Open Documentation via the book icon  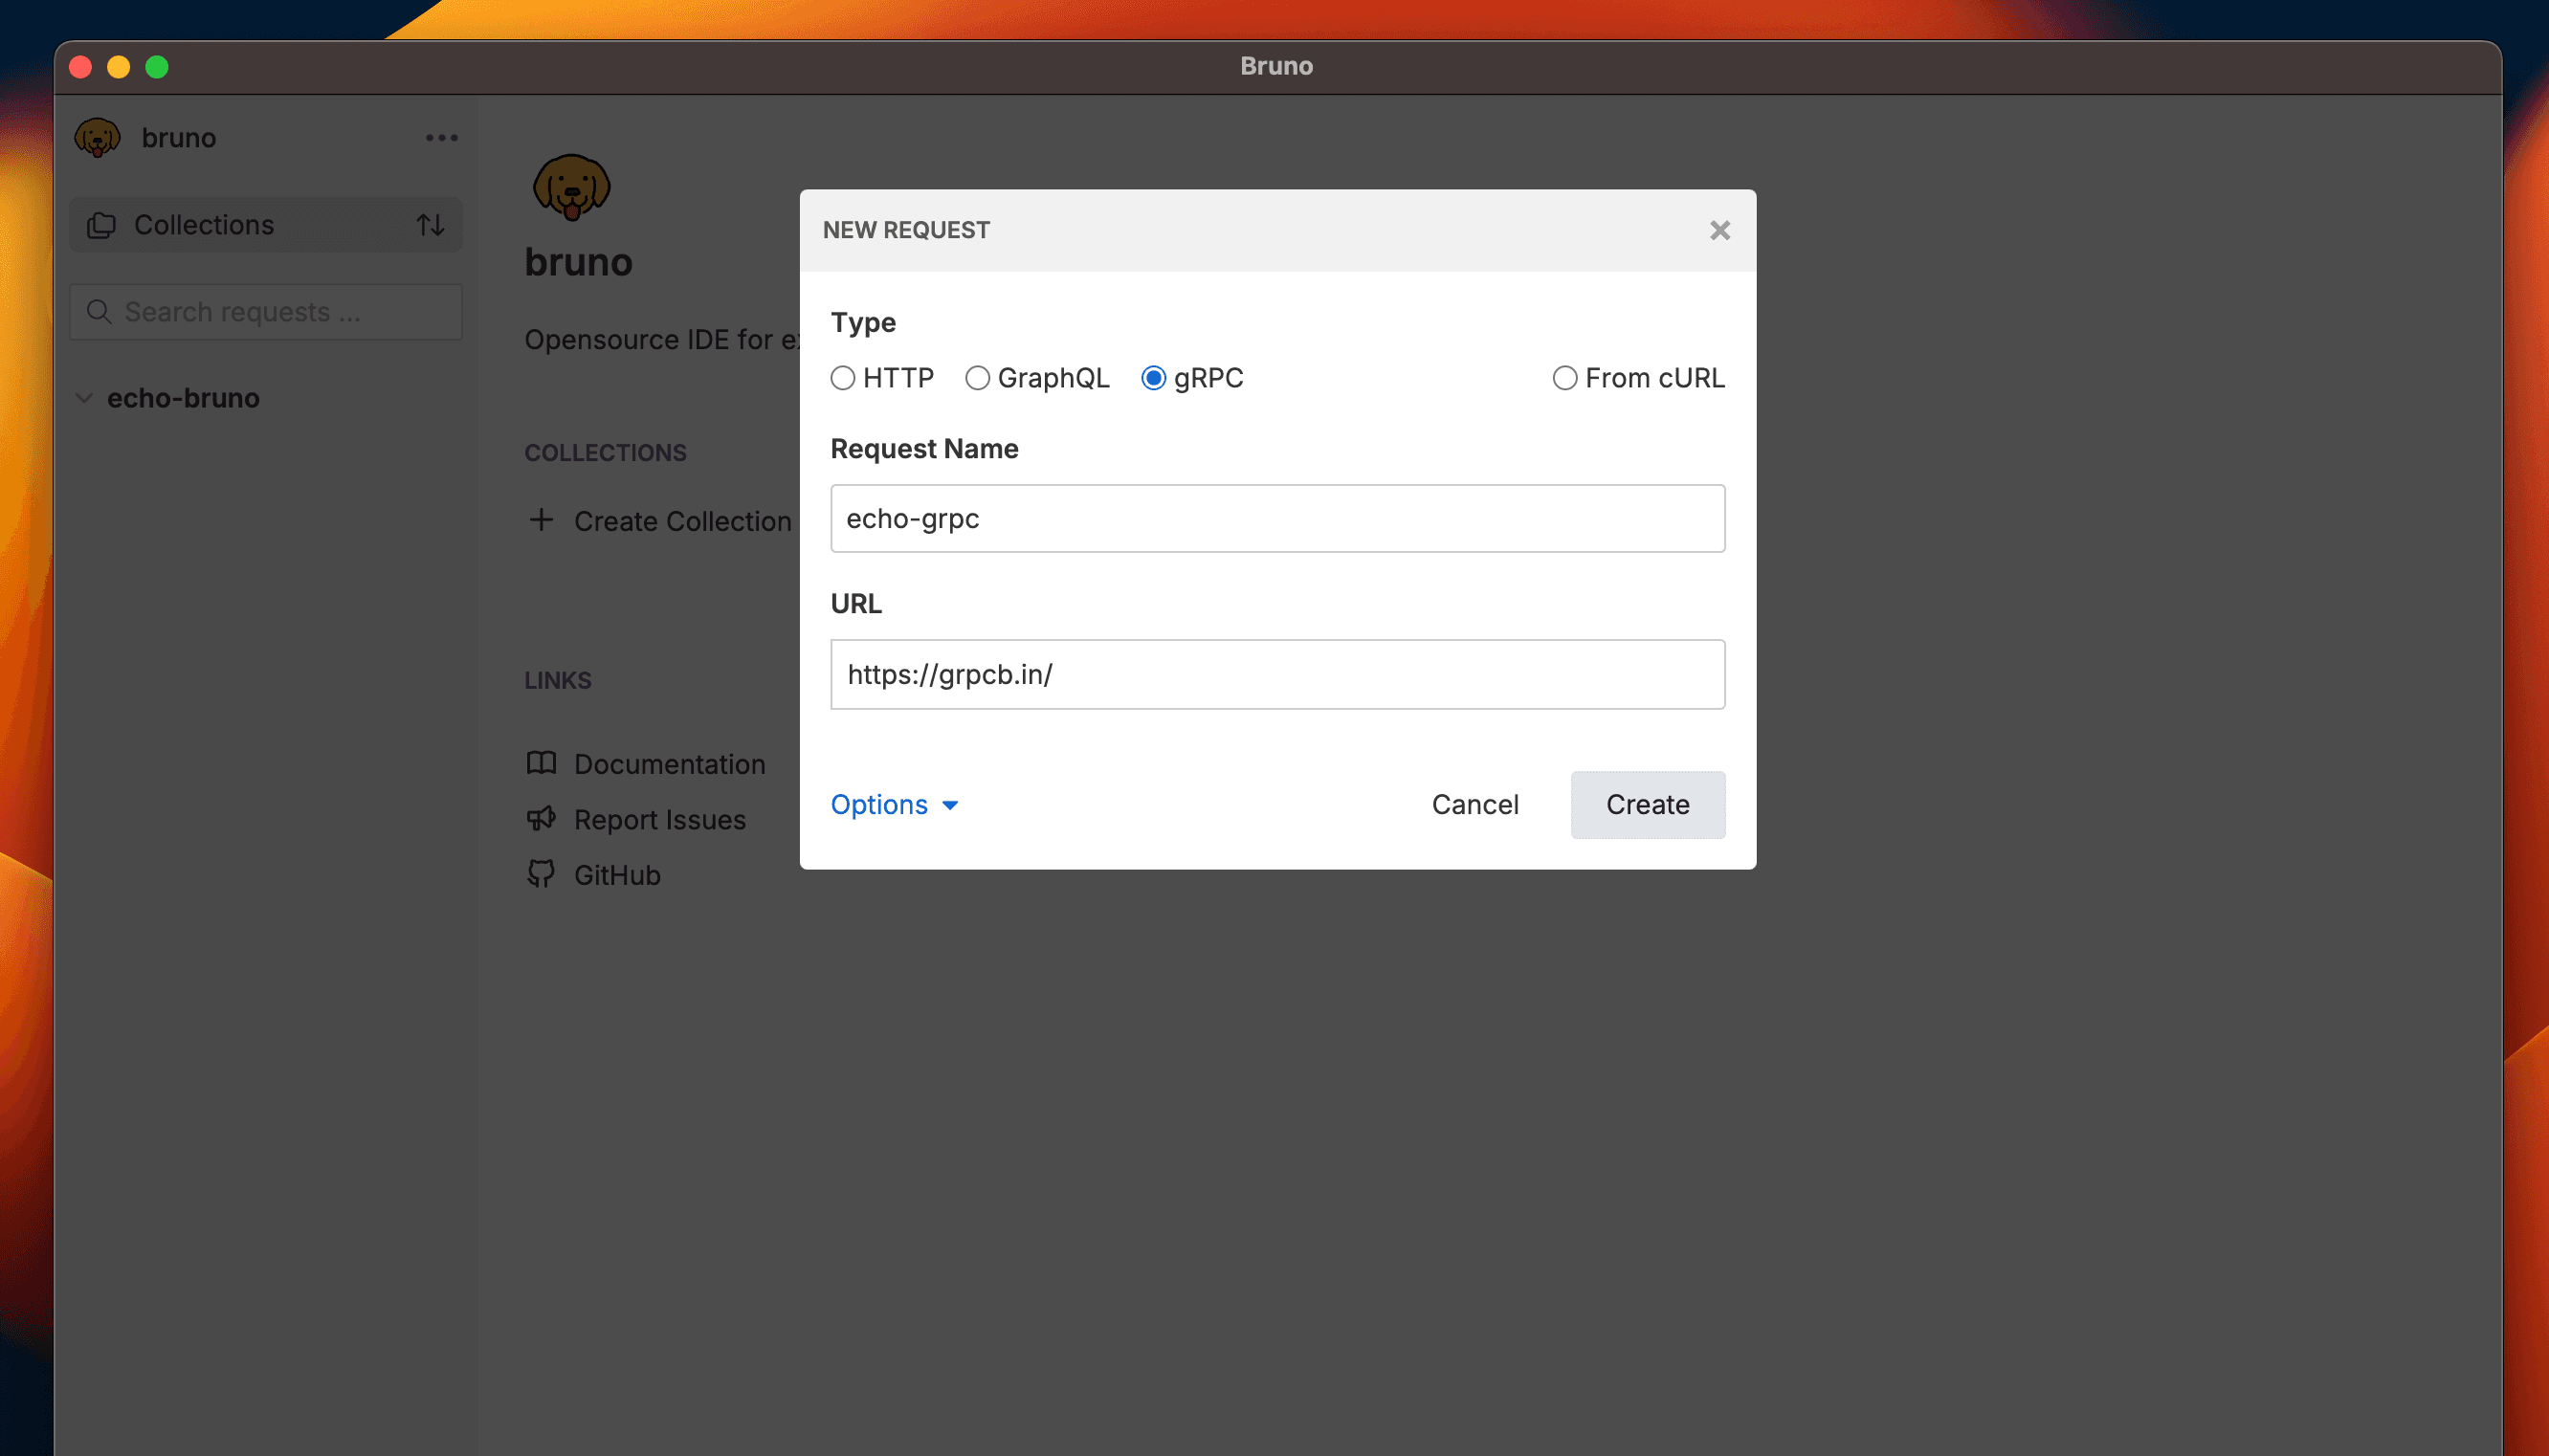(541, 763)
